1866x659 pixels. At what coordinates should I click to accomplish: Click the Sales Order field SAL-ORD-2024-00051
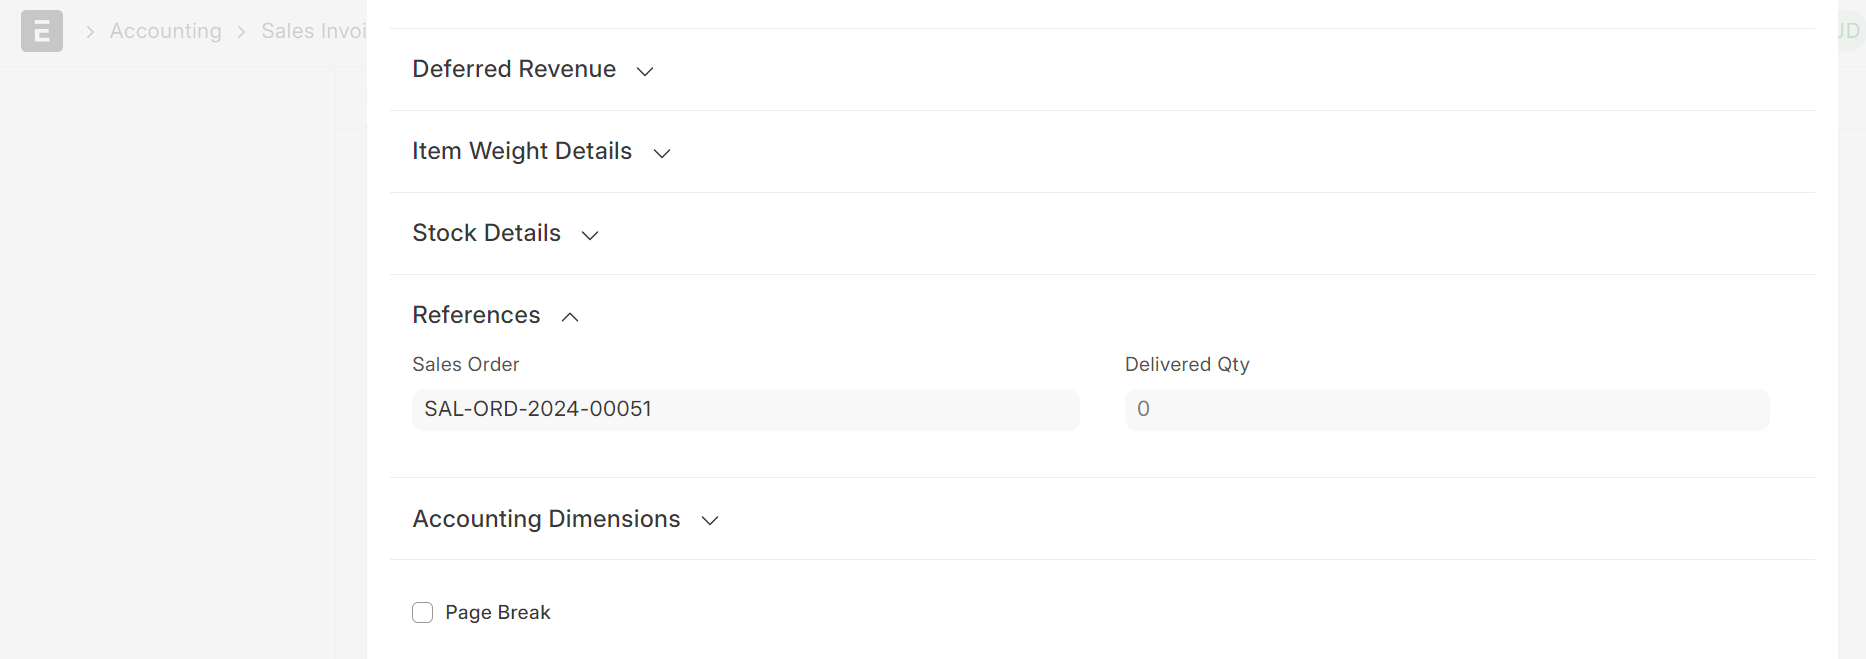tap(746, 410)
